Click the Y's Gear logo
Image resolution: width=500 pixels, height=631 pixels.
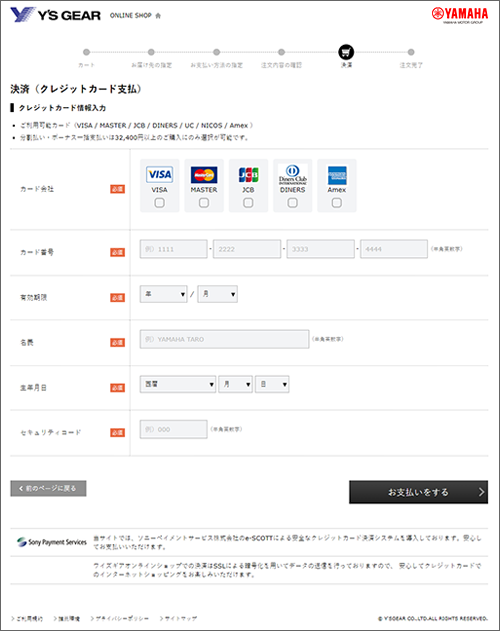[x=55, y=15]
